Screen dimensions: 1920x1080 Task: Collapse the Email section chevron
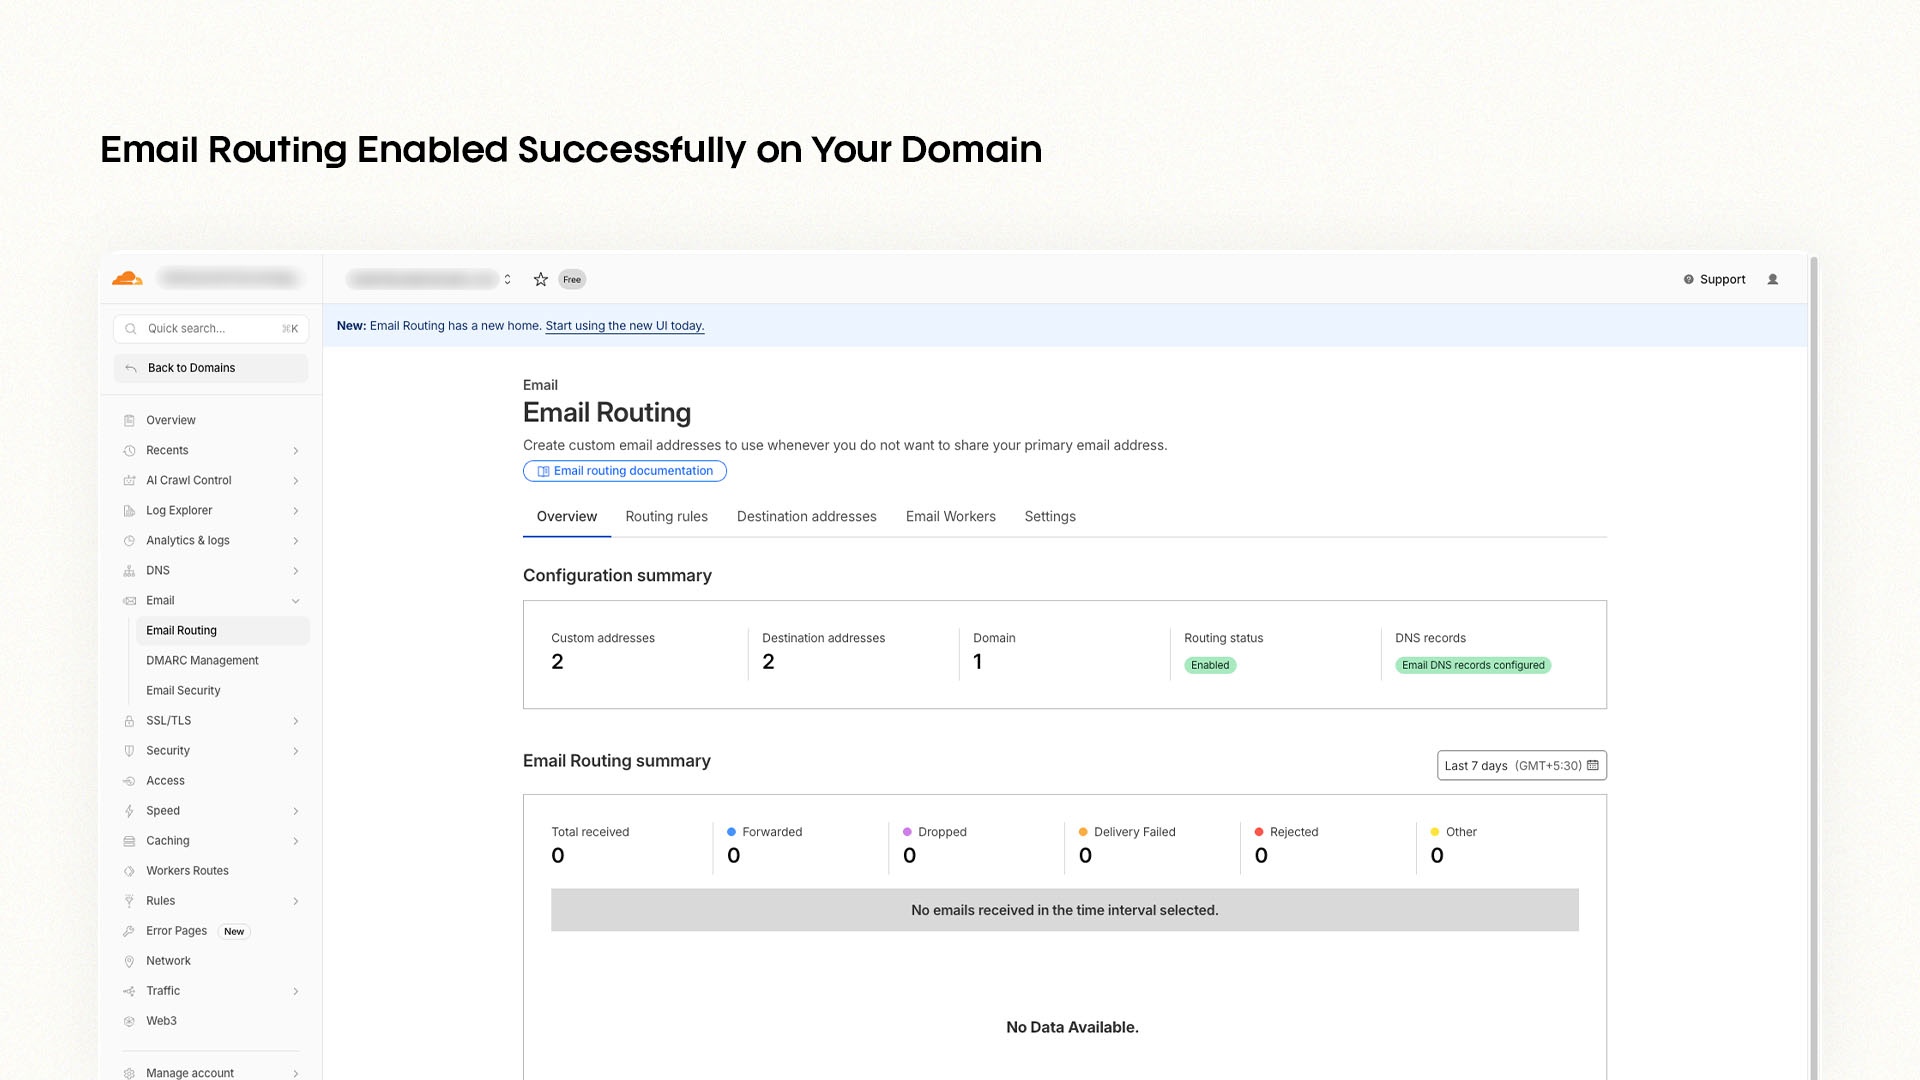pos(295,600)
